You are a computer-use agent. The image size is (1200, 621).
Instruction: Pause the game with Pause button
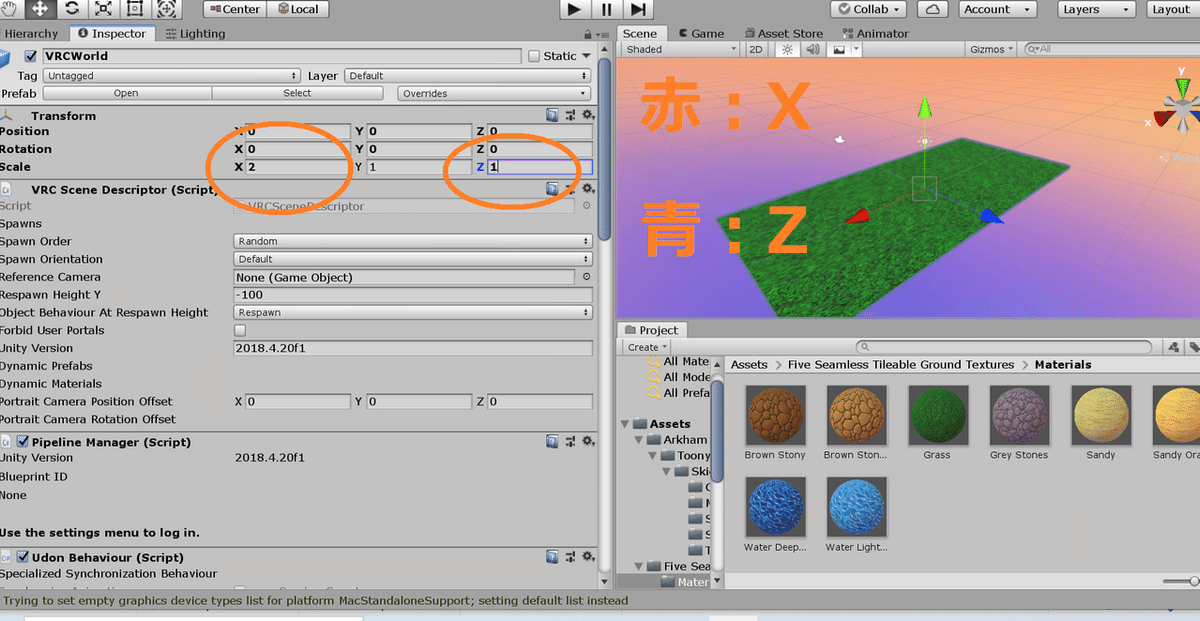coord(605,9)
